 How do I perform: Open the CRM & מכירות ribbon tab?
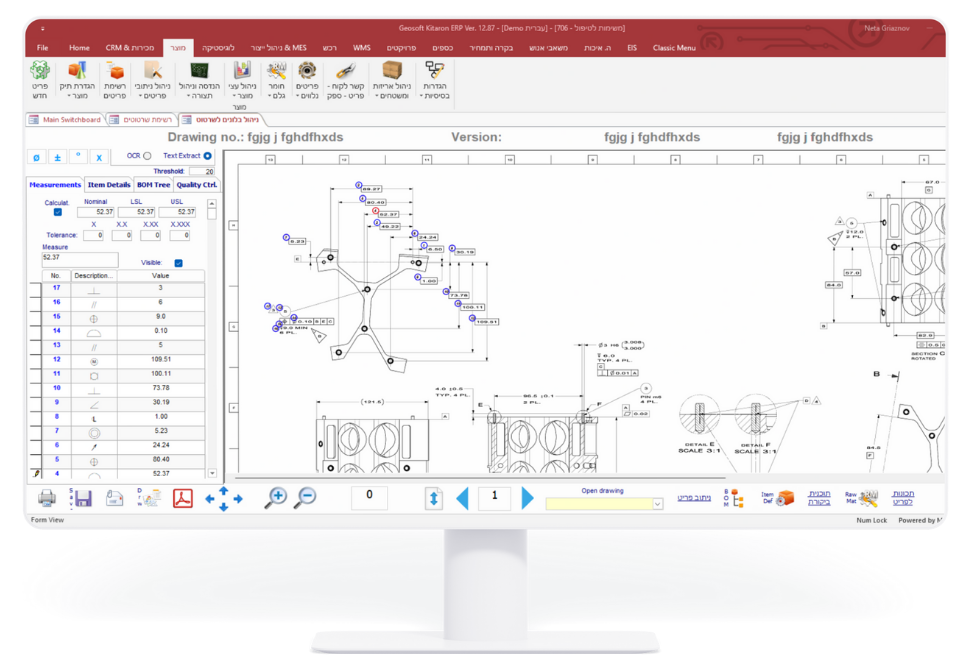coord(130,48)
